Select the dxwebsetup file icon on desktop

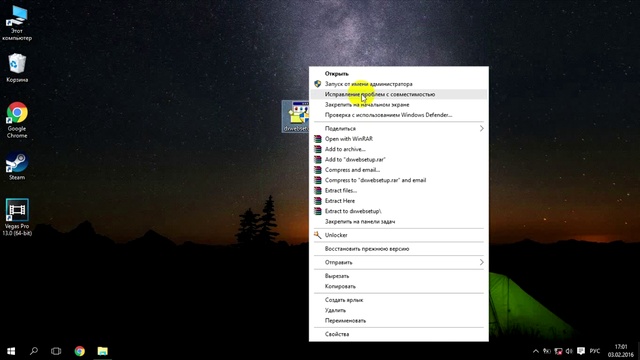[x=296, y=117]
